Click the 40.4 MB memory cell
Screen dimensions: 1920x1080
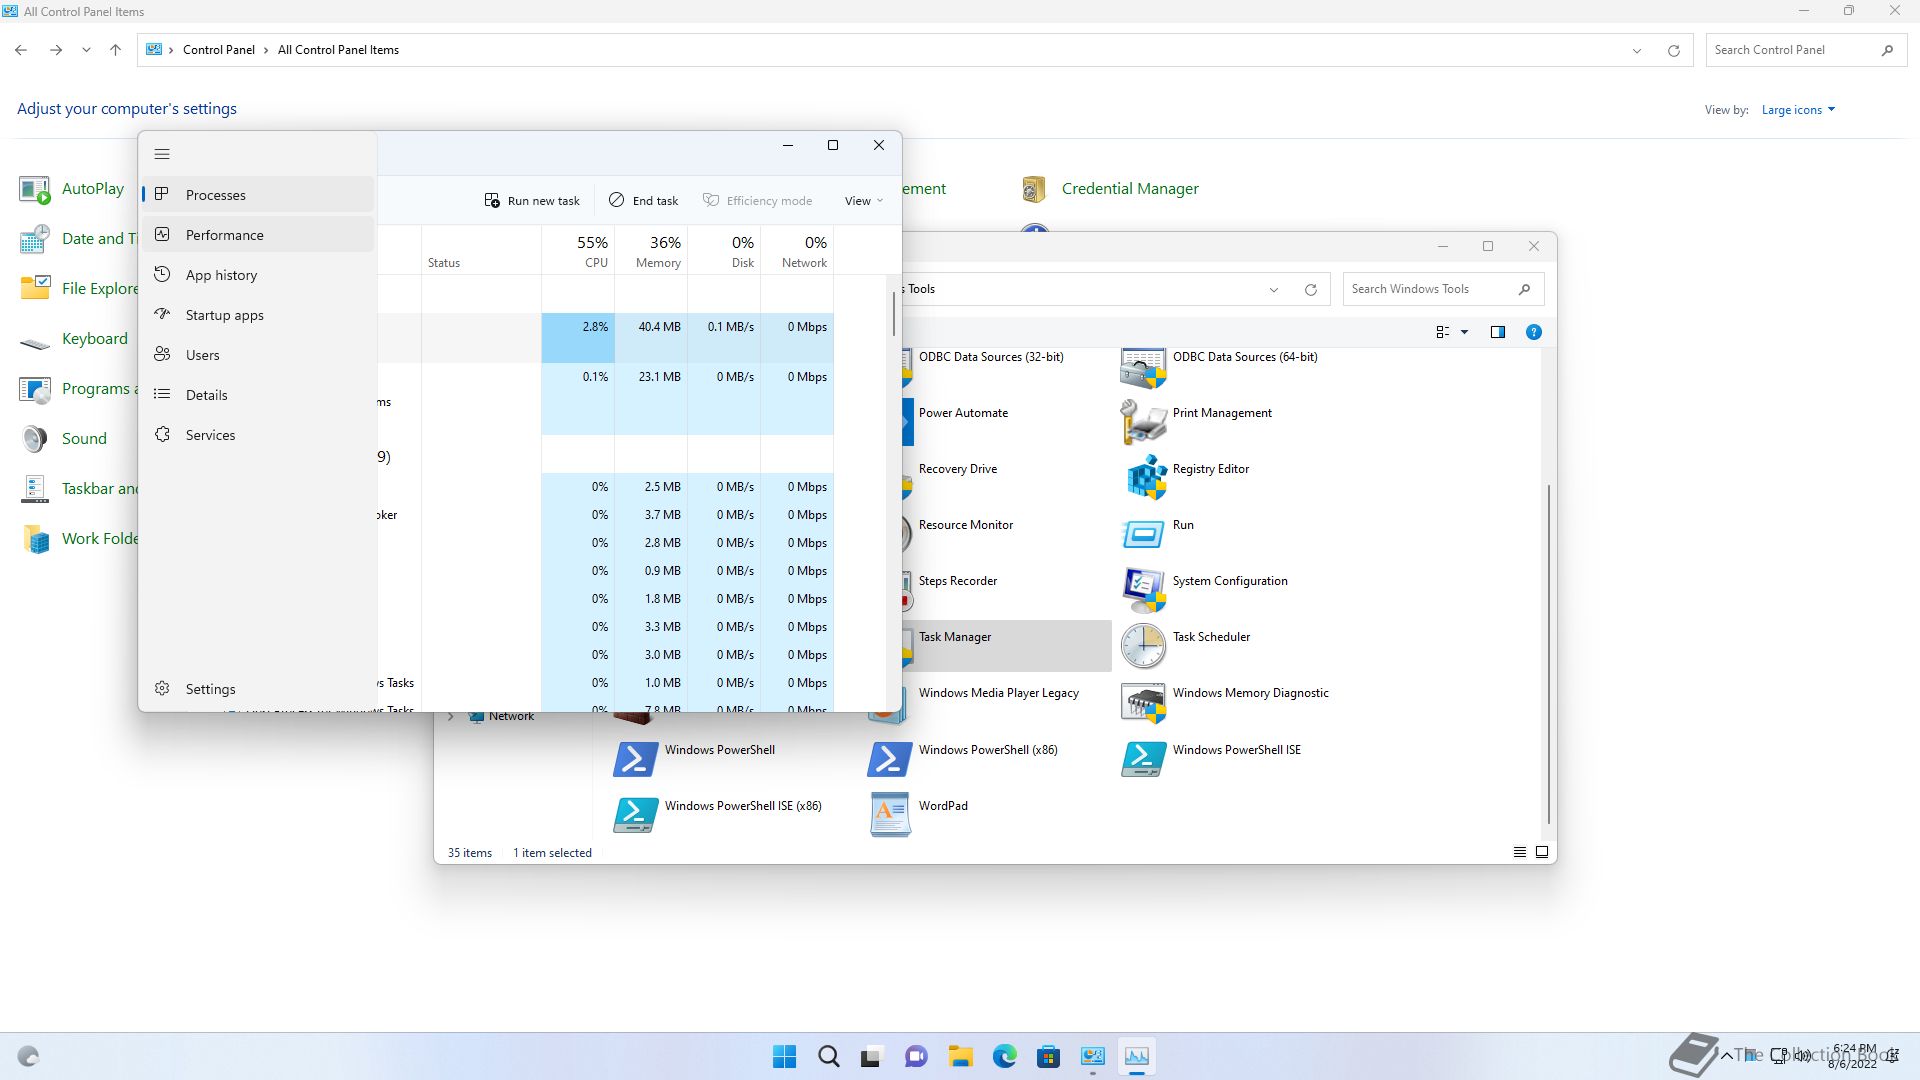coord(651,338)
